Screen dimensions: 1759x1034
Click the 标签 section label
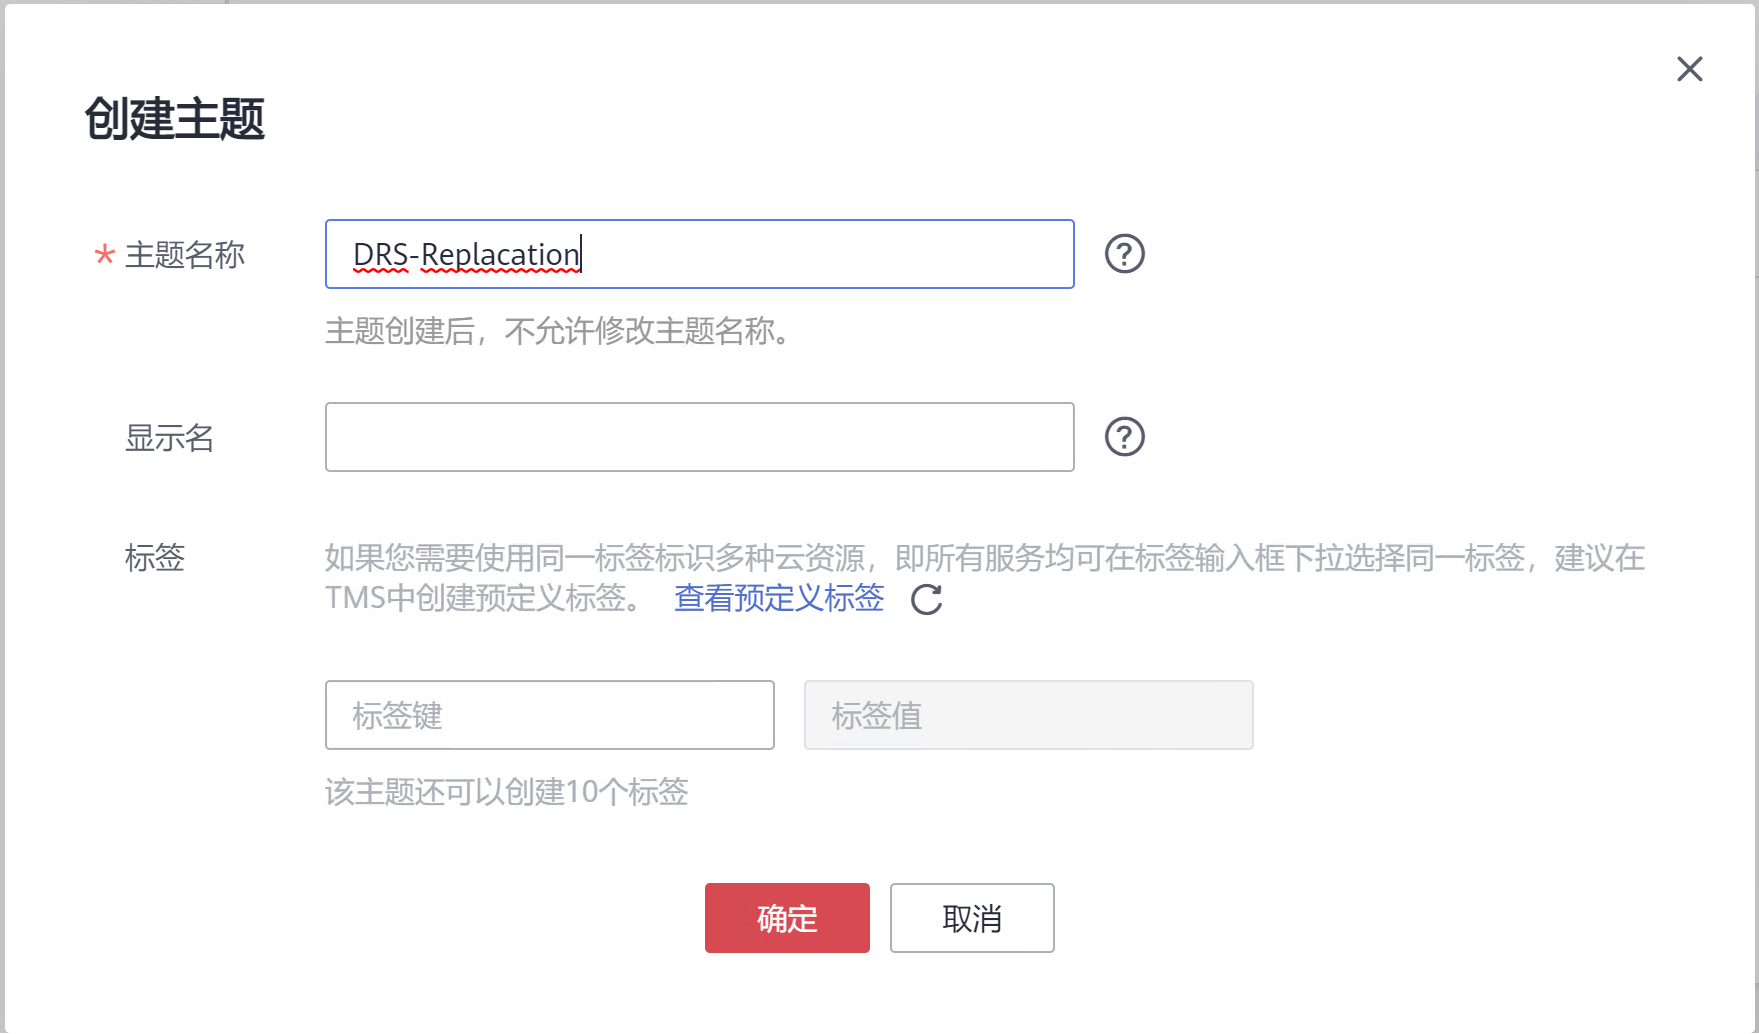pos(155,558)
